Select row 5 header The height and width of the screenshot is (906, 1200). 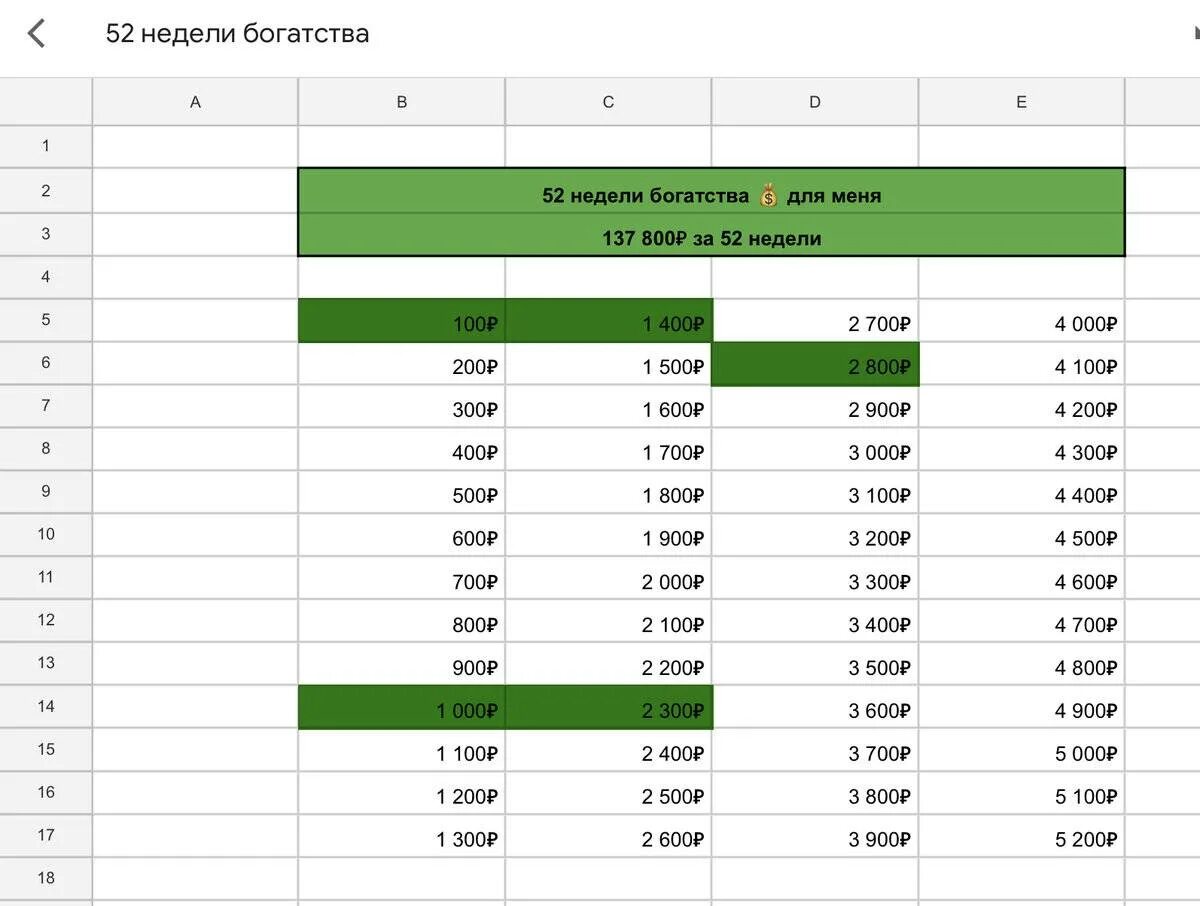[46, 320]
